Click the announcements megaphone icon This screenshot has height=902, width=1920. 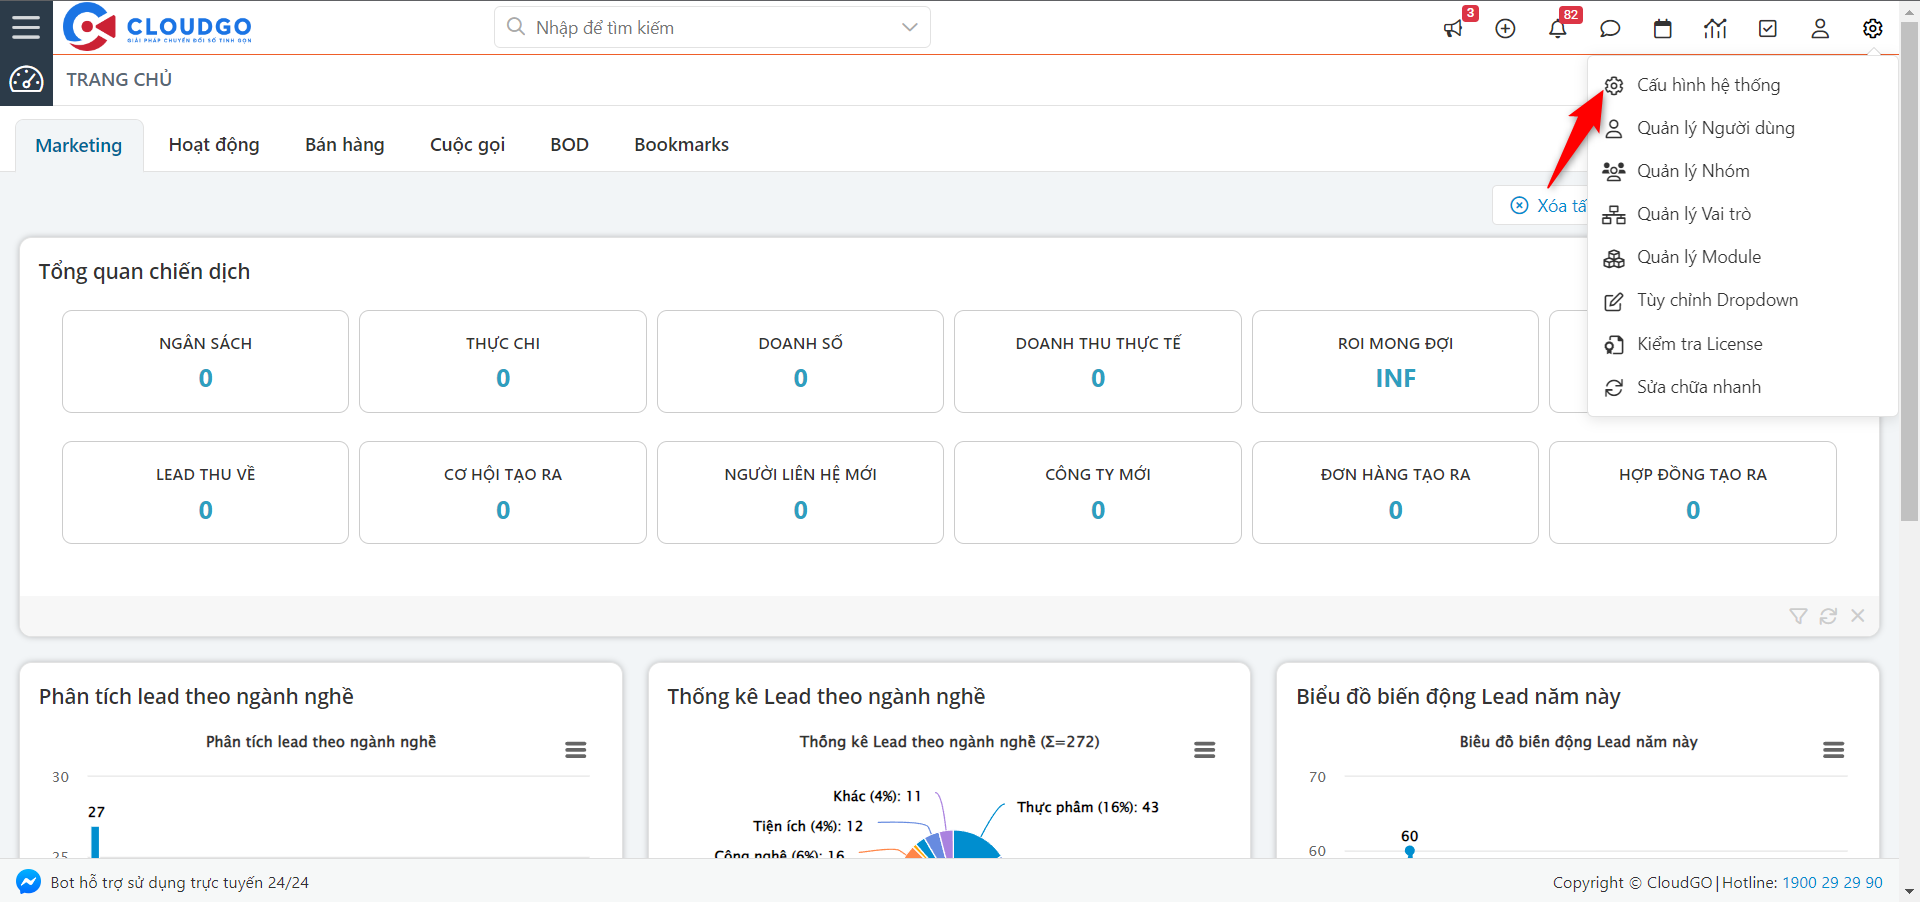(1453, 29)
